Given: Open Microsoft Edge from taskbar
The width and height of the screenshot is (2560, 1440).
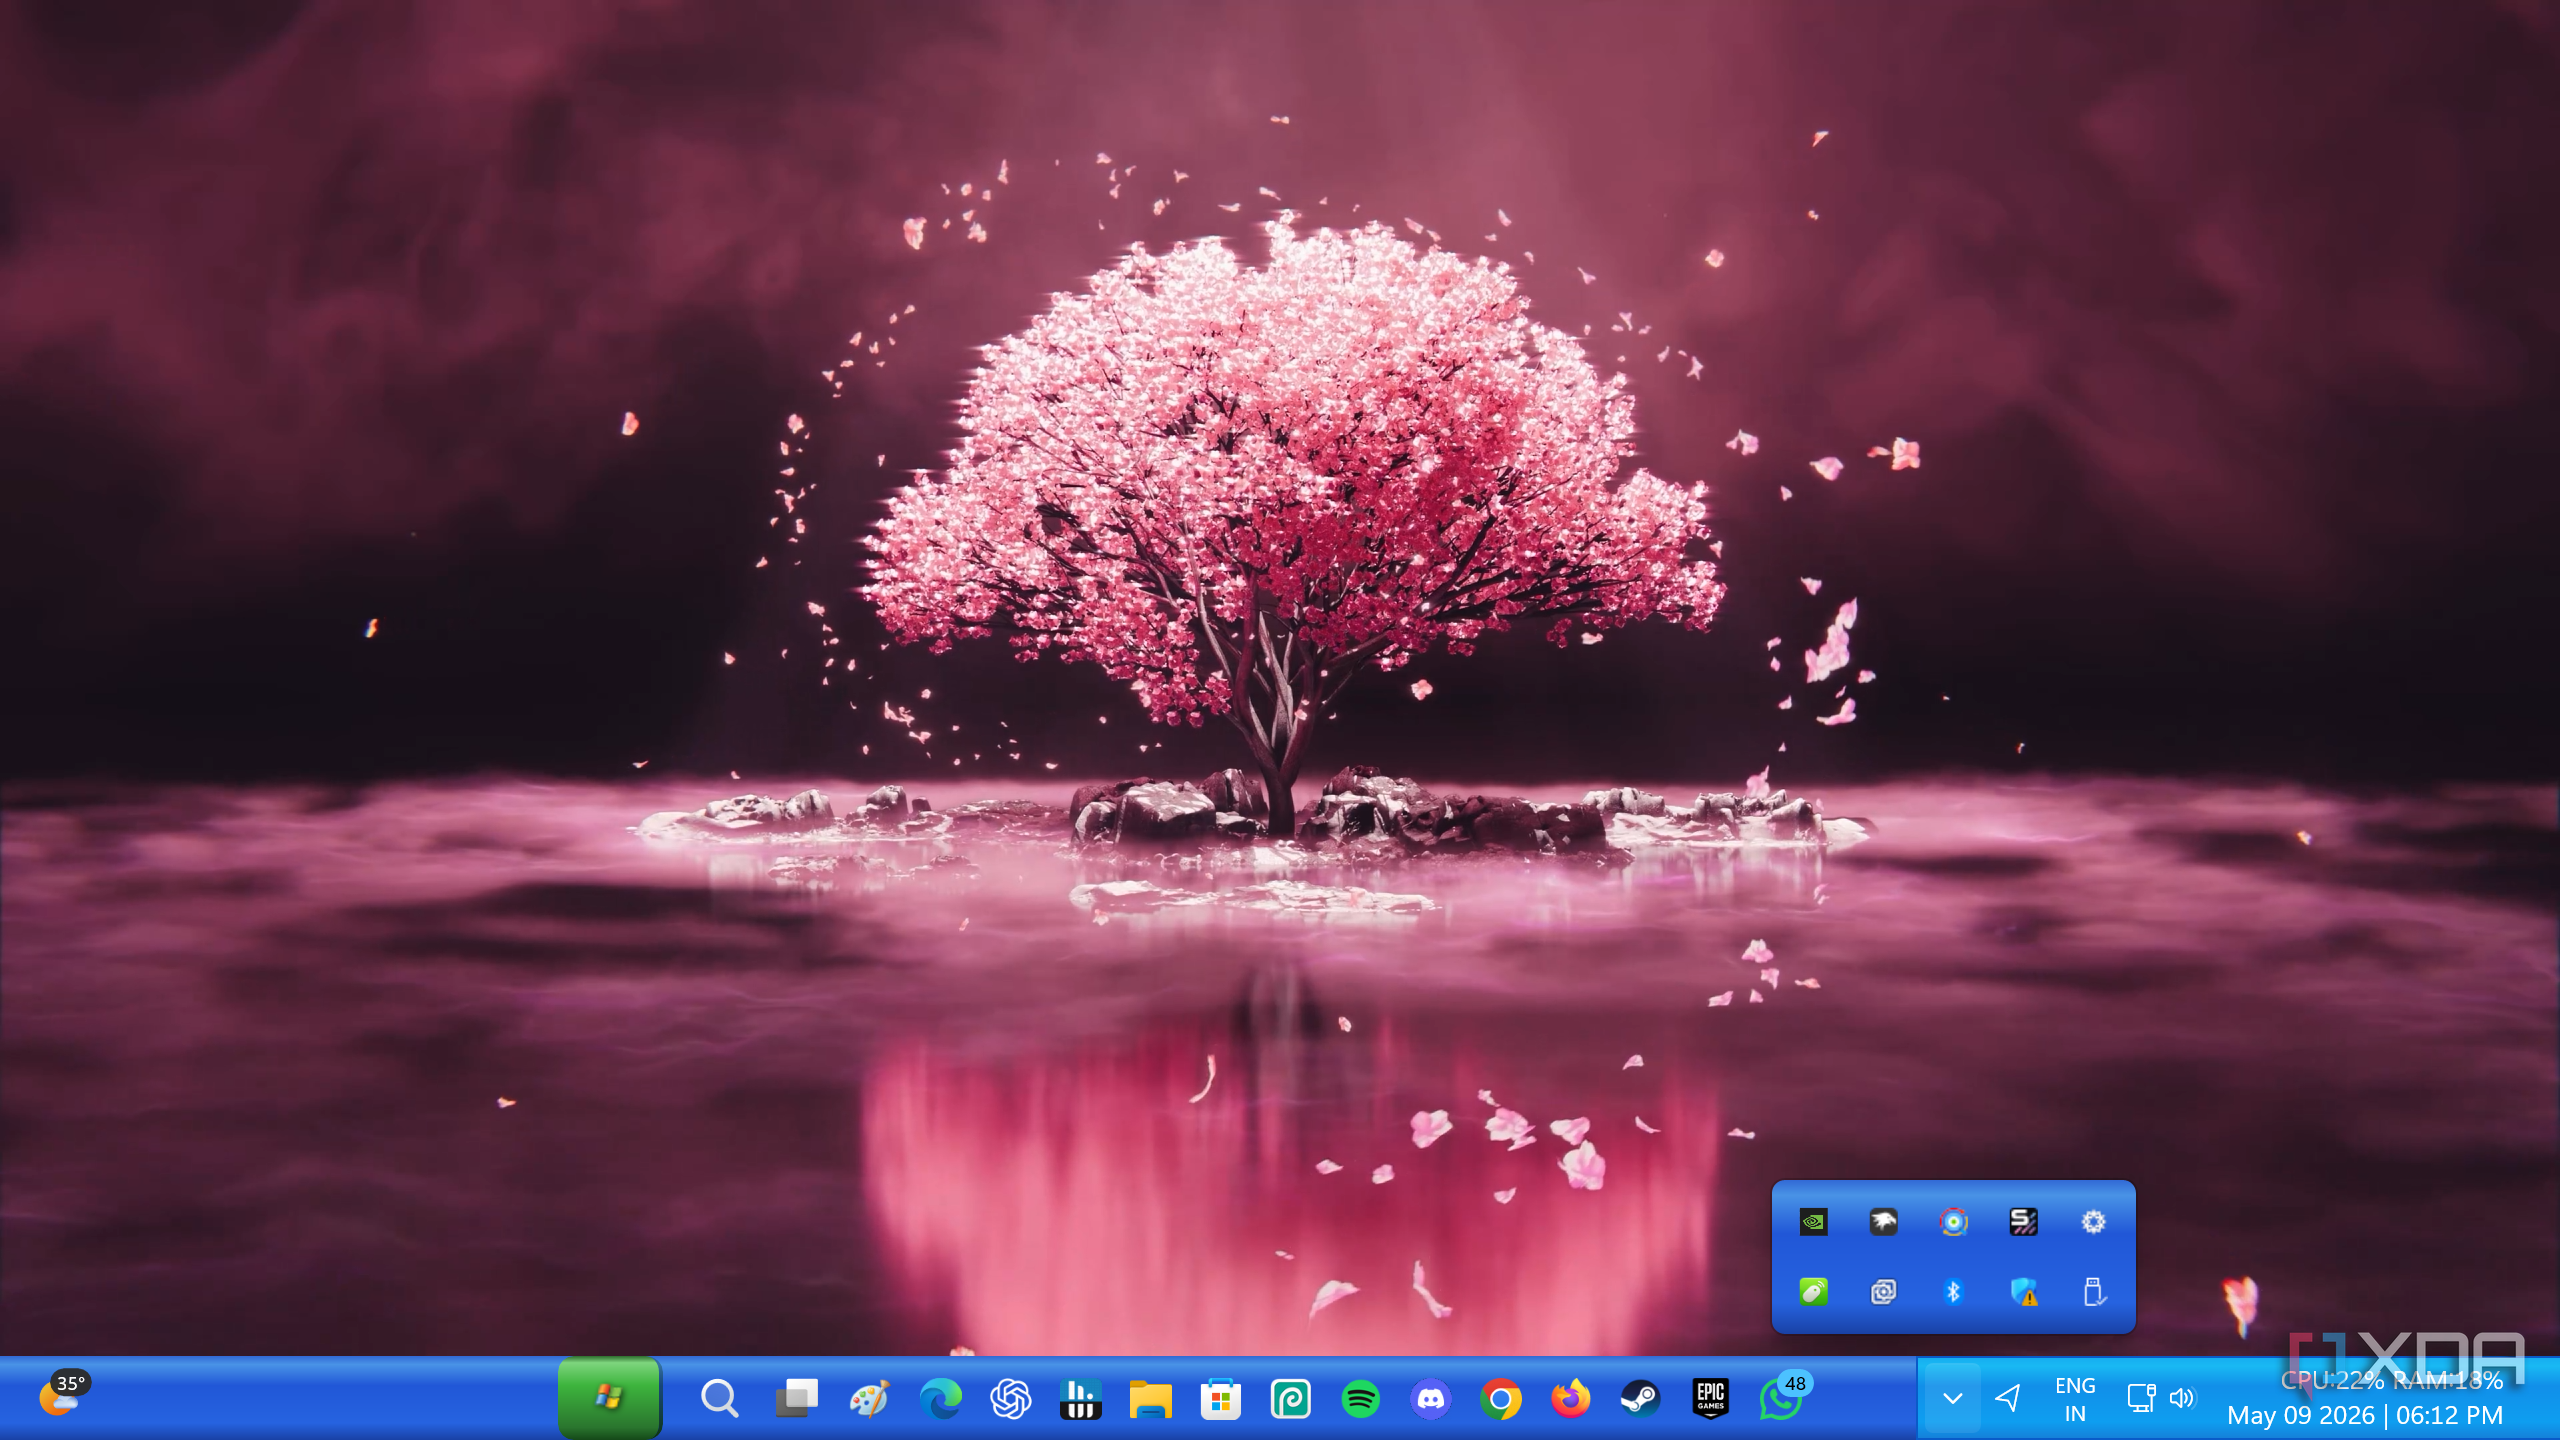Looking at the screenshot, I should (940, 1398).
